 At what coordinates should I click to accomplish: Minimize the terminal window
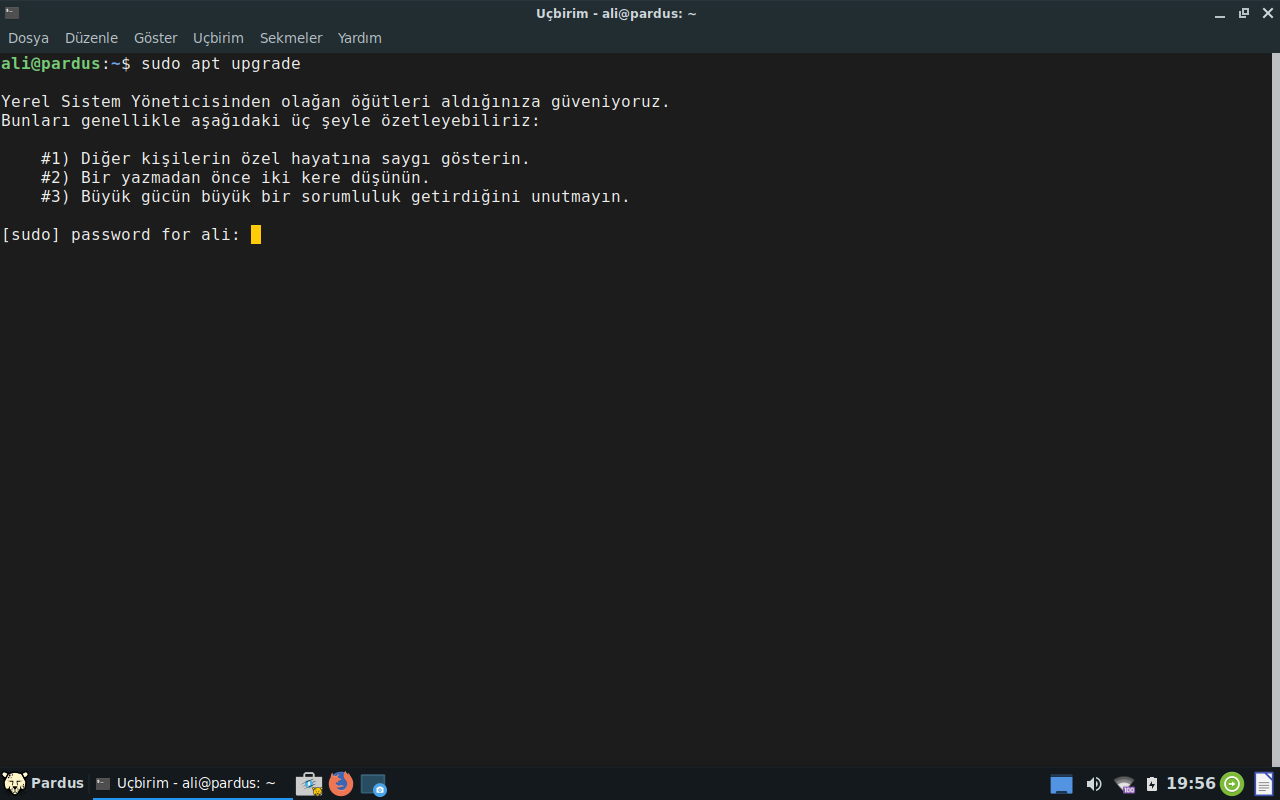click(1221, 13)
